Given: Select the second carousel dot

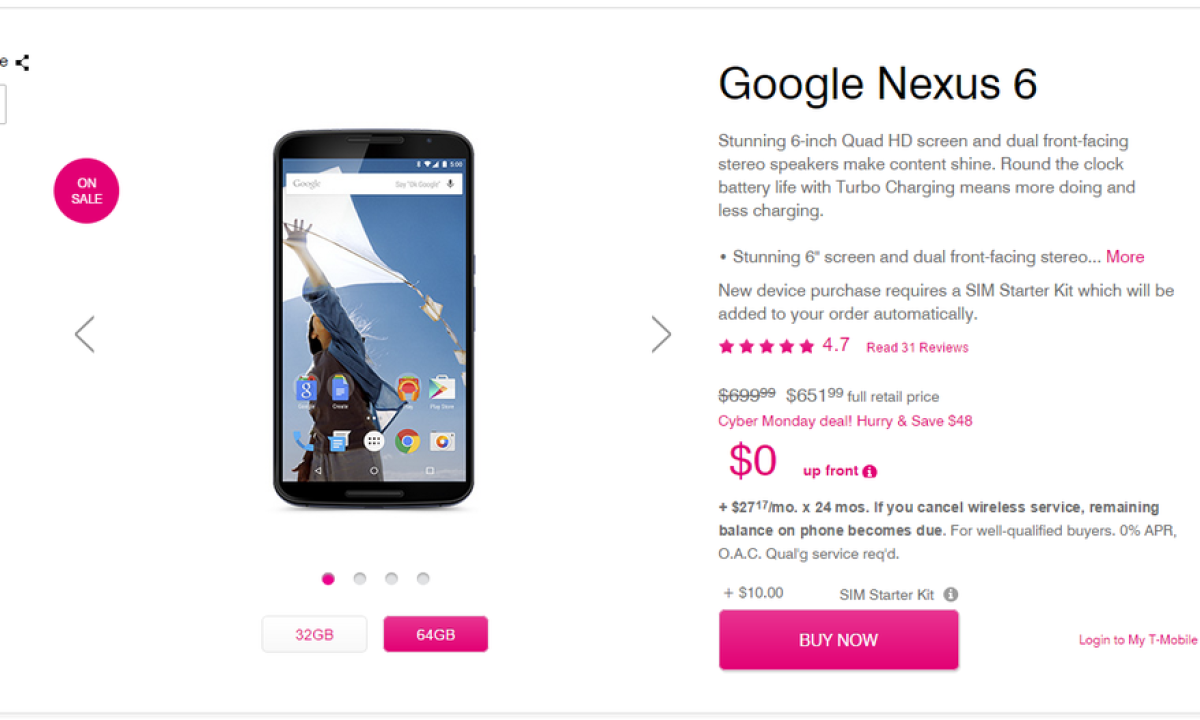Looking at the screenshot, I should click(360, 578).
